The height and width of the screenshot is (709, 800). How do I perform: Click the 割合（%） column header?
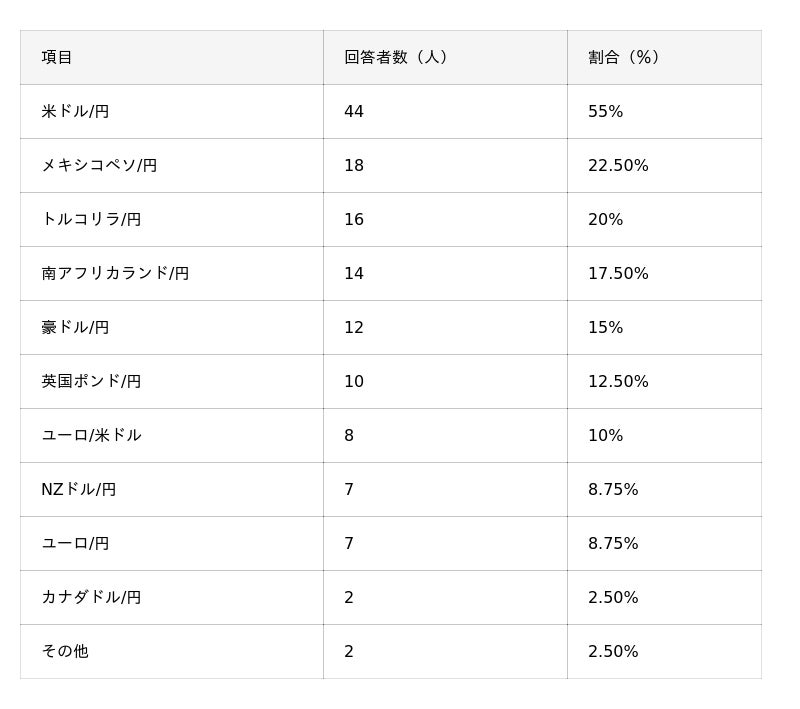[624, 57]
